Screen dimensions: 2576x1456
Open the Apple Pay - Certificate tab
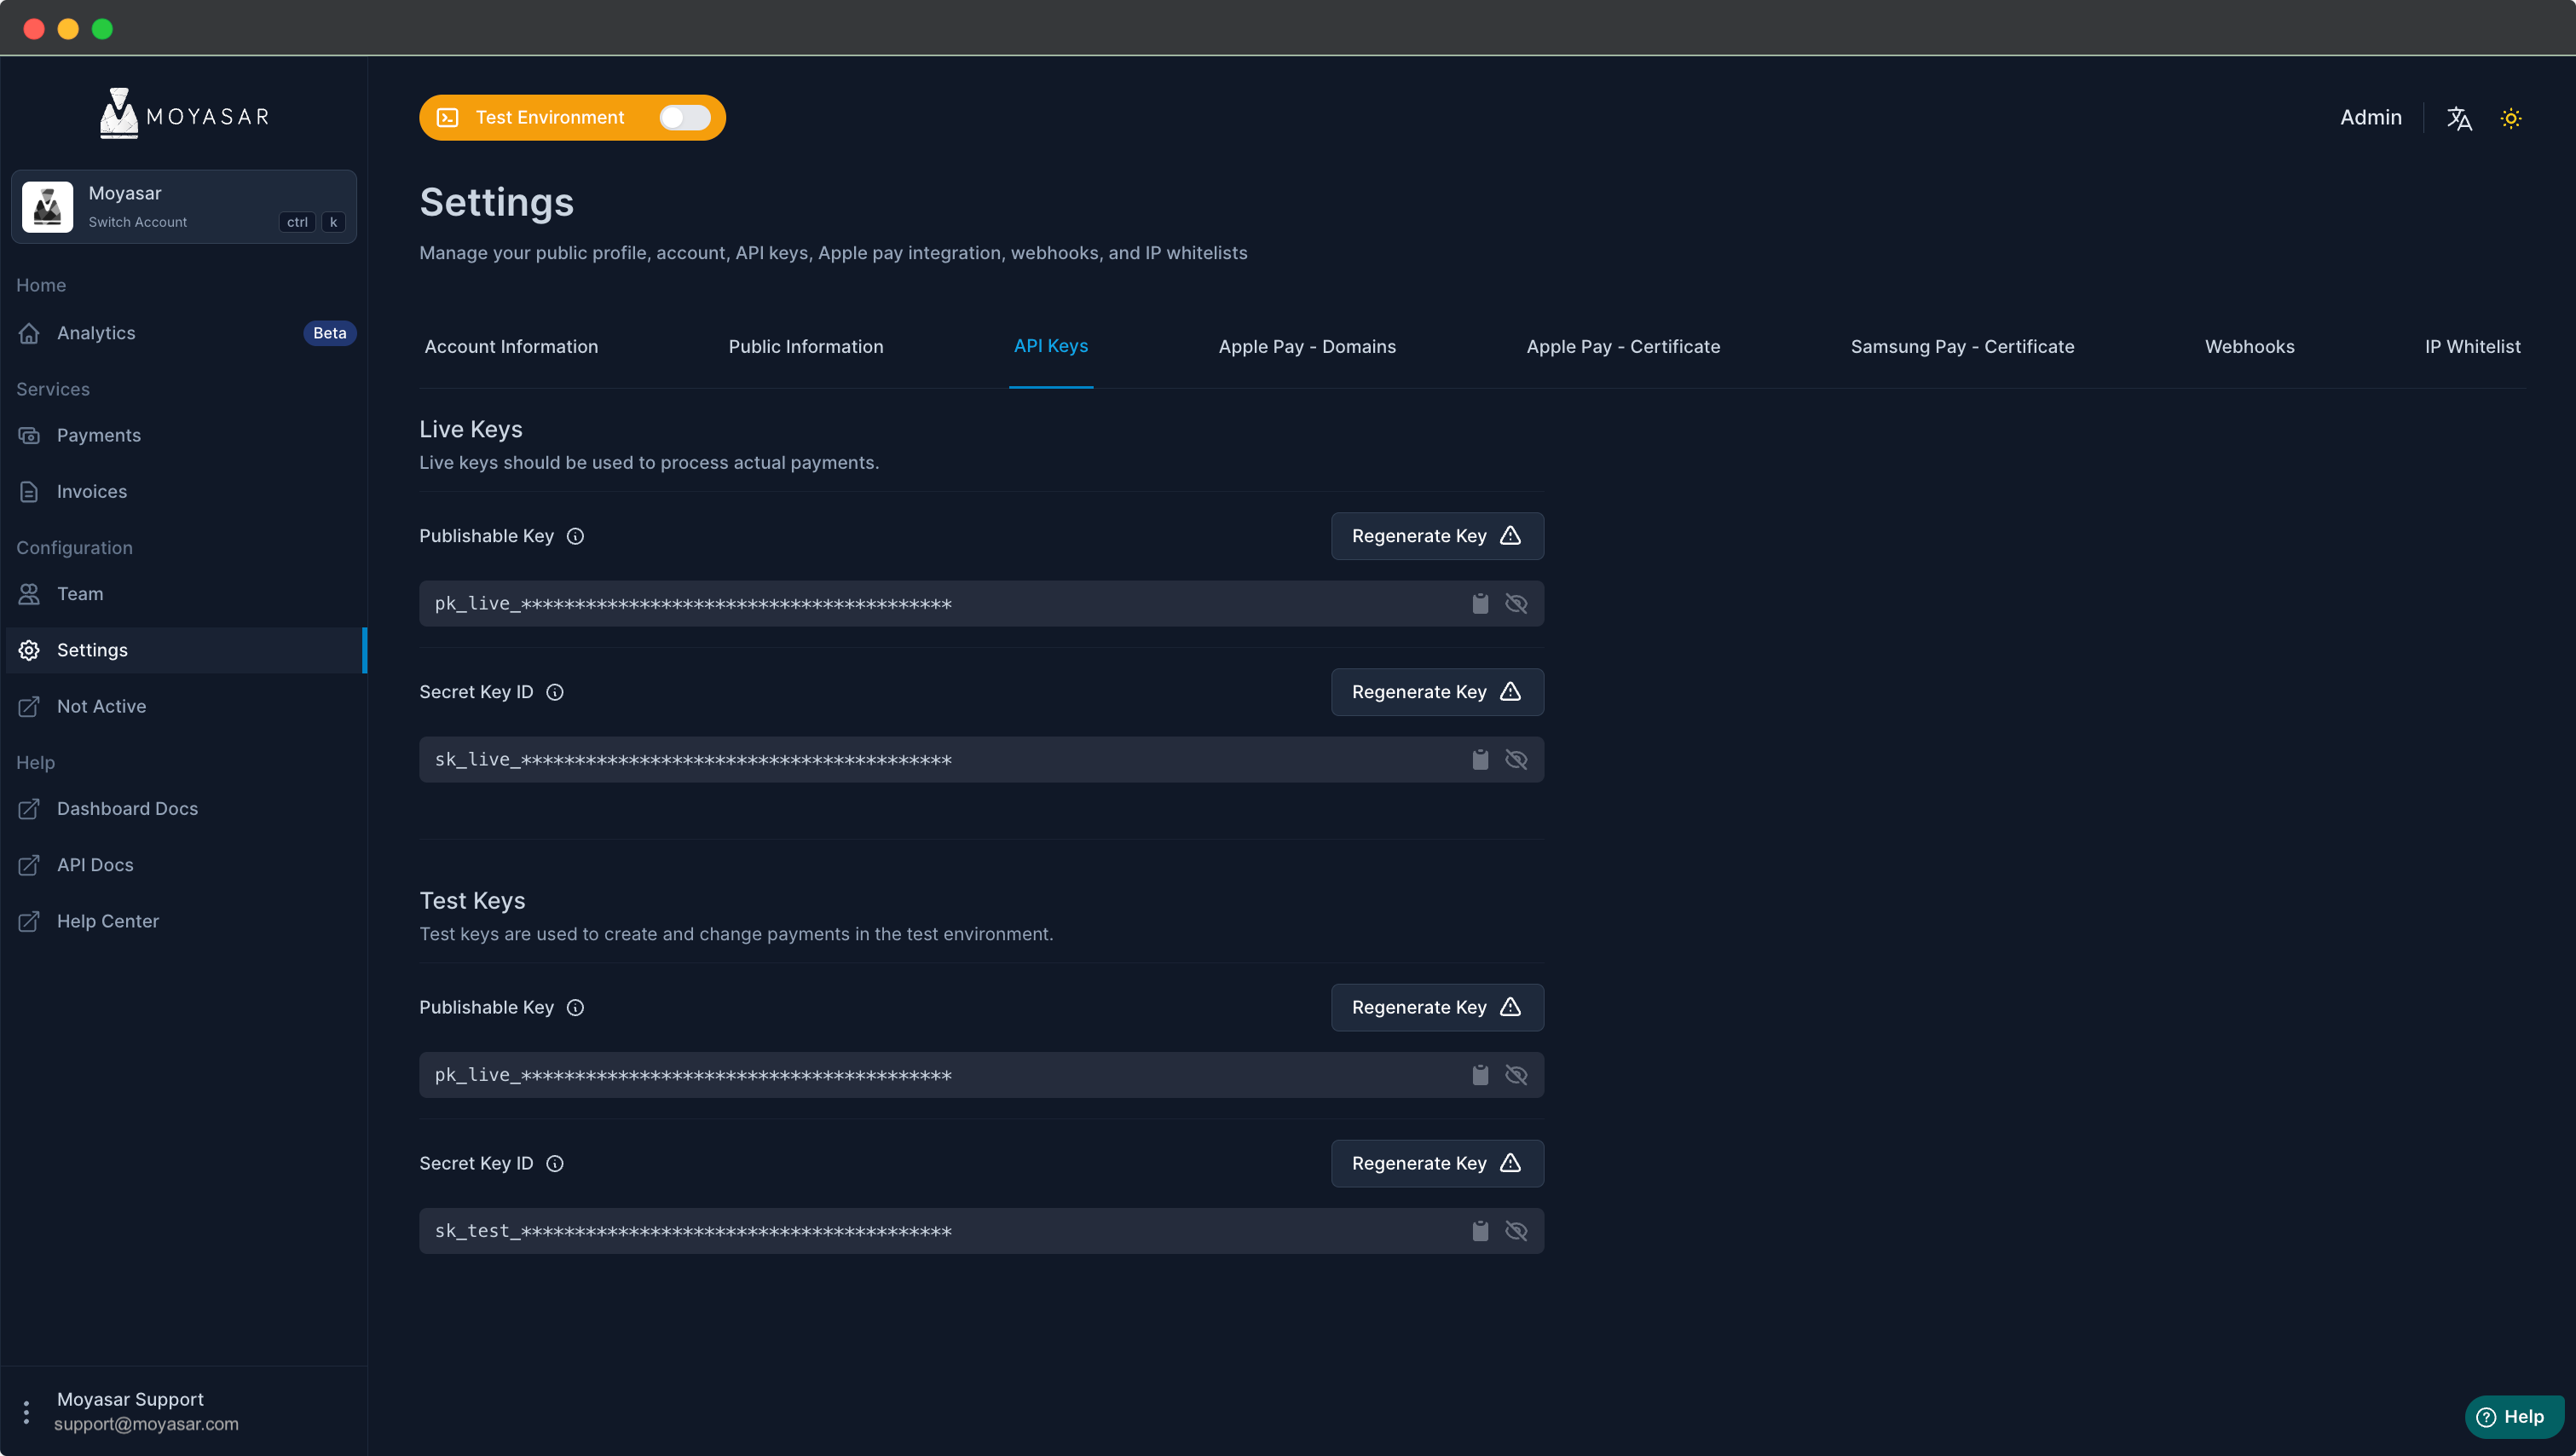pos(1622,346)
